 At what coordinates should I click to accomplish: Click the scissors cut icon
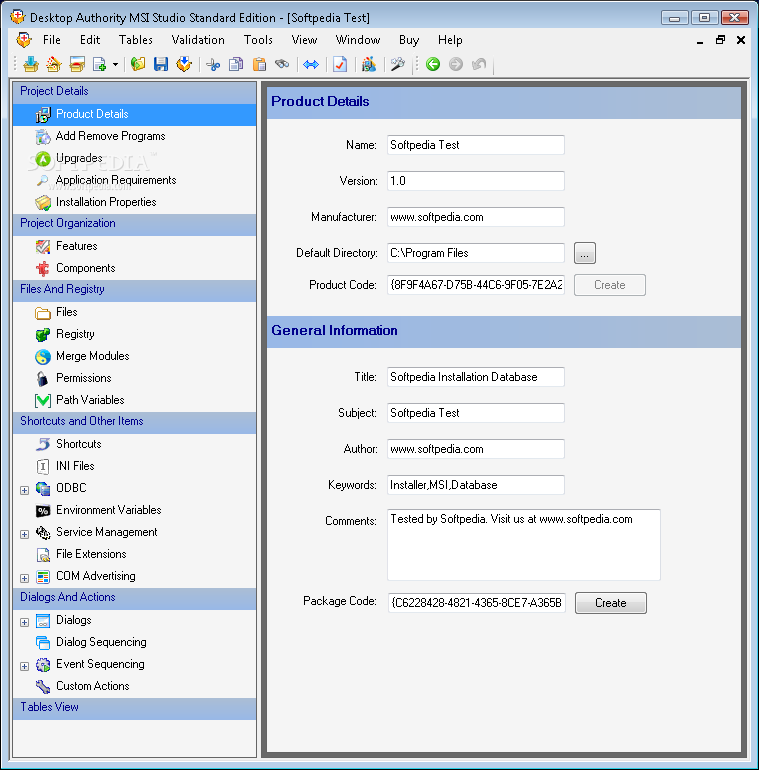pyautogui.click(x=213, y=64)
